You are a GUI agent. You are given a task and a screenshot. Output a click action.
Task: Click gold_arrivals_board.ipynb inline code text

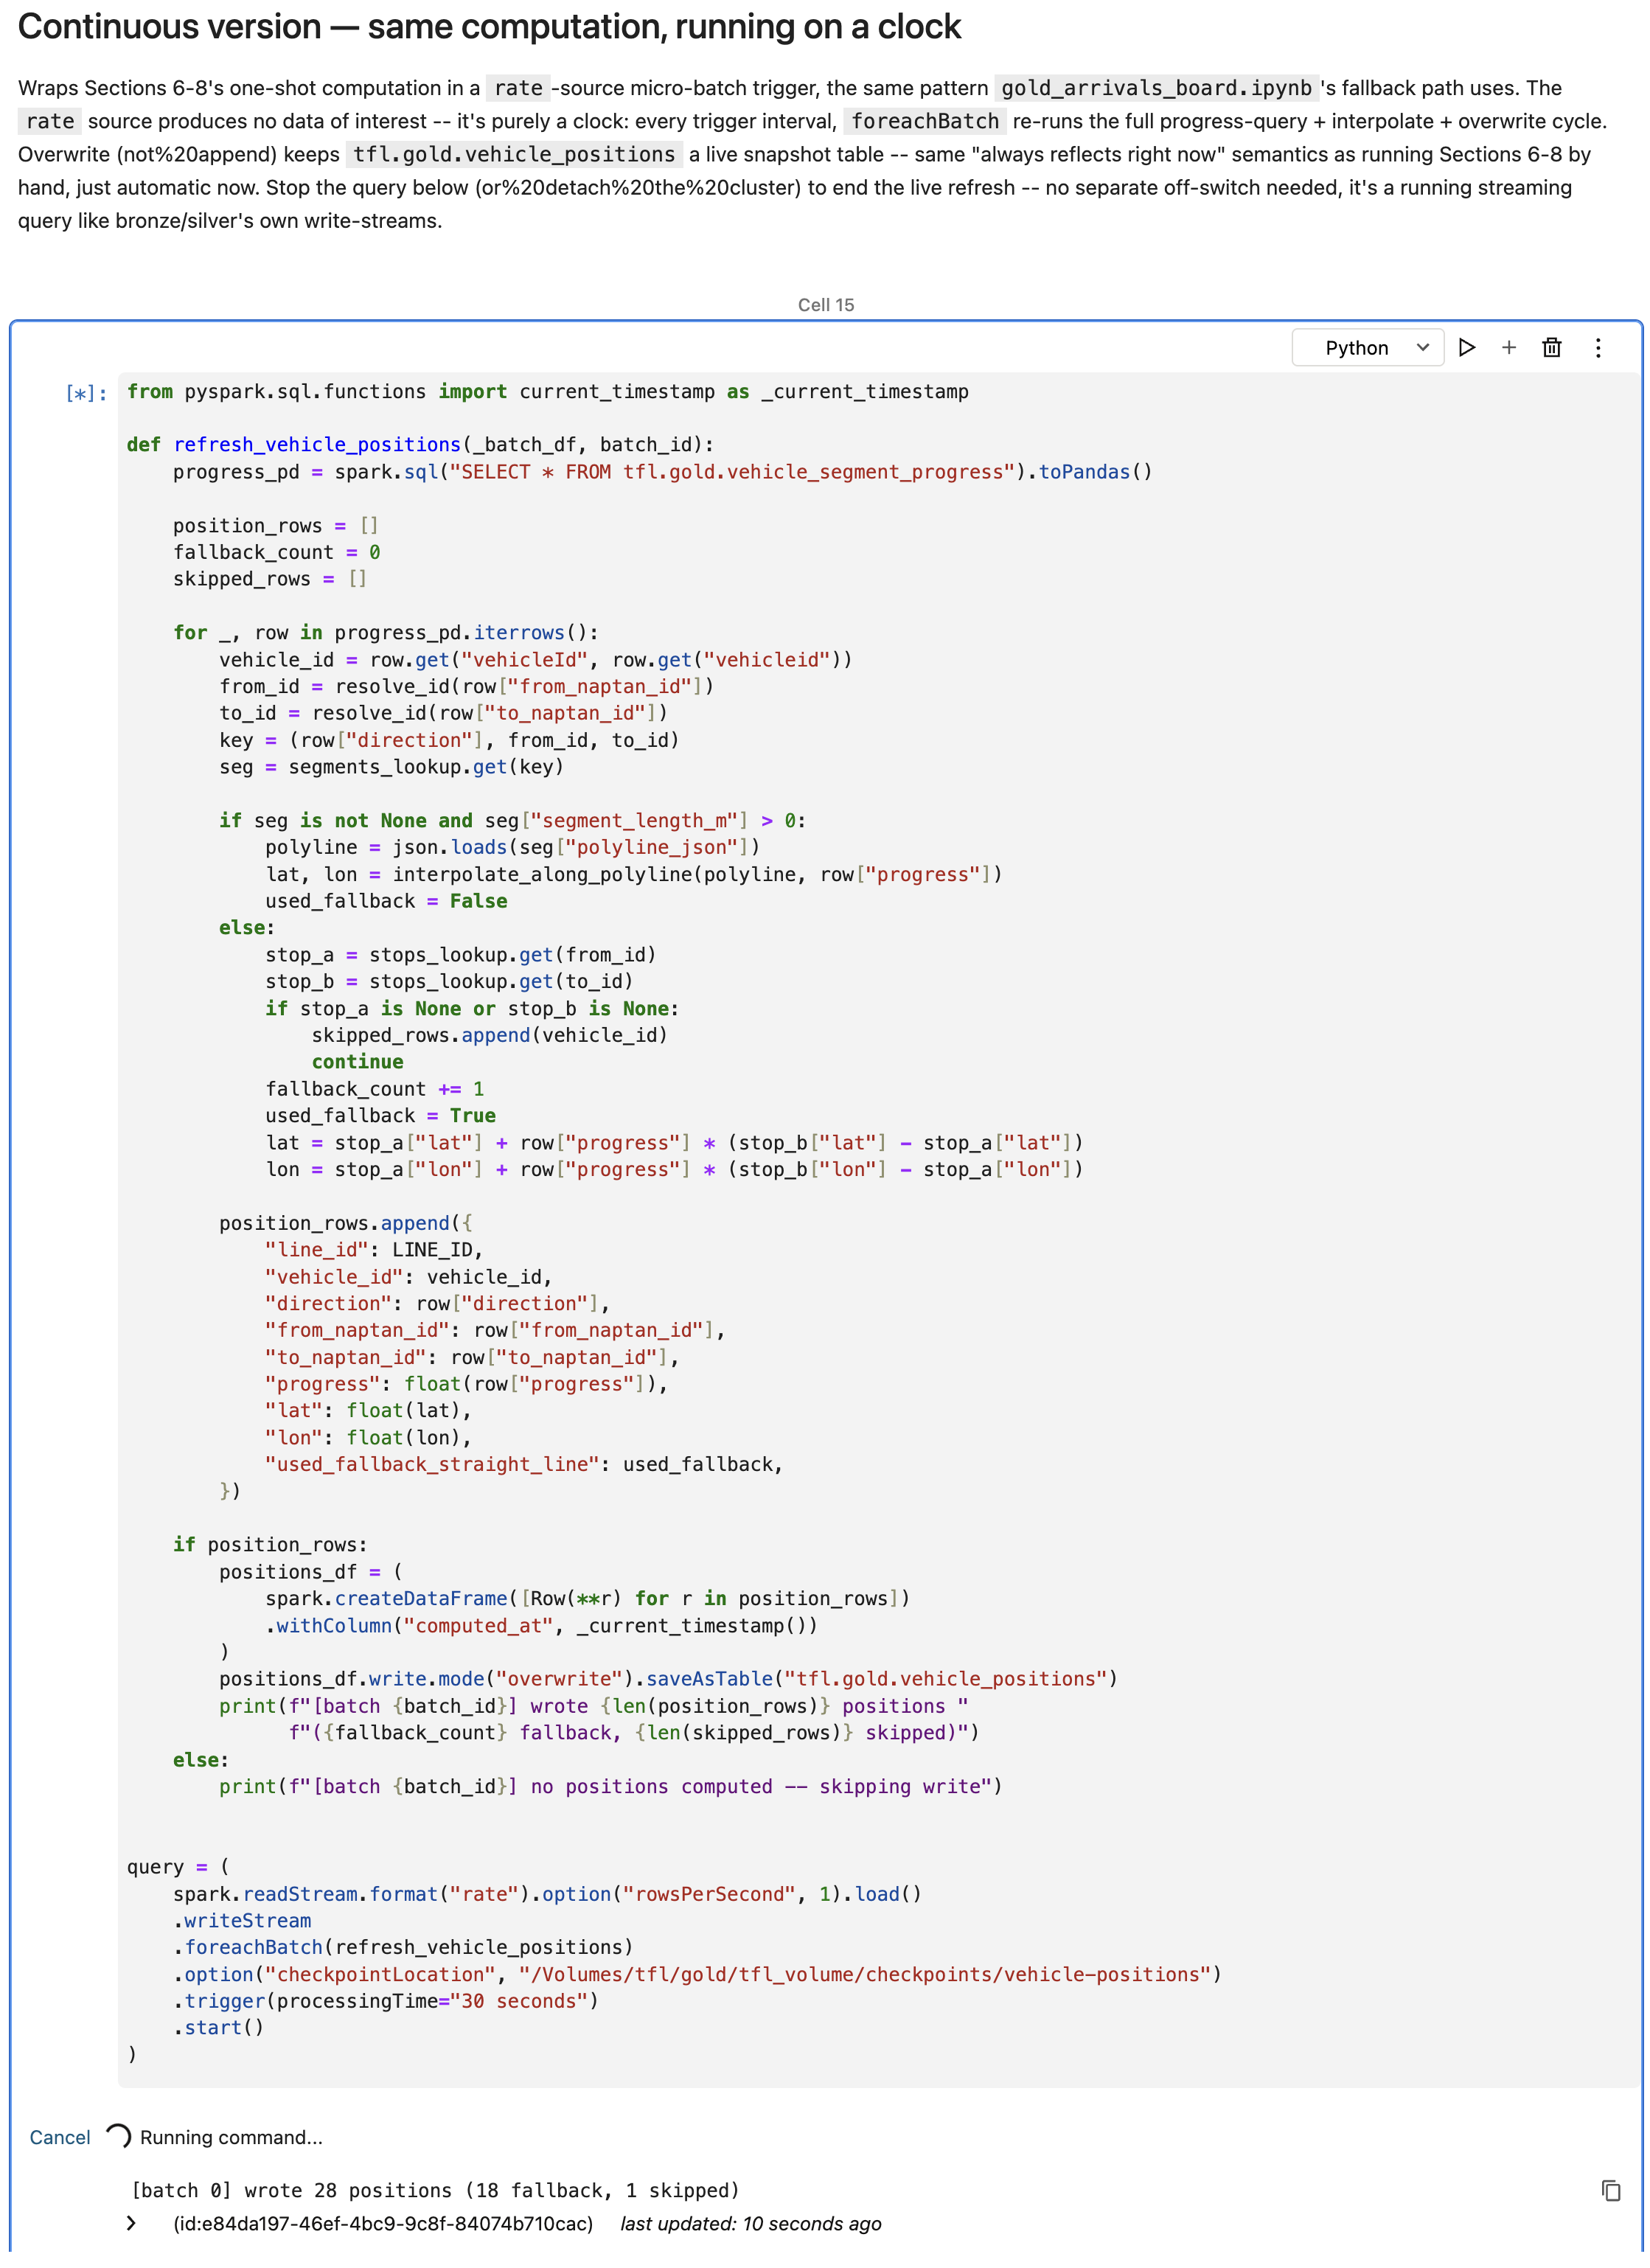click(x=1156, y=88)
